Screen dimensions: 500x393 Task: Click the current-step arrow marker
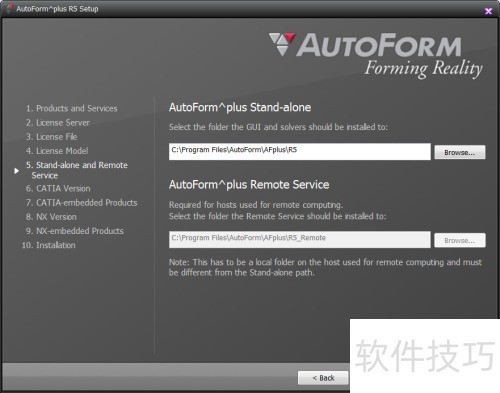(x=16, y=171)
